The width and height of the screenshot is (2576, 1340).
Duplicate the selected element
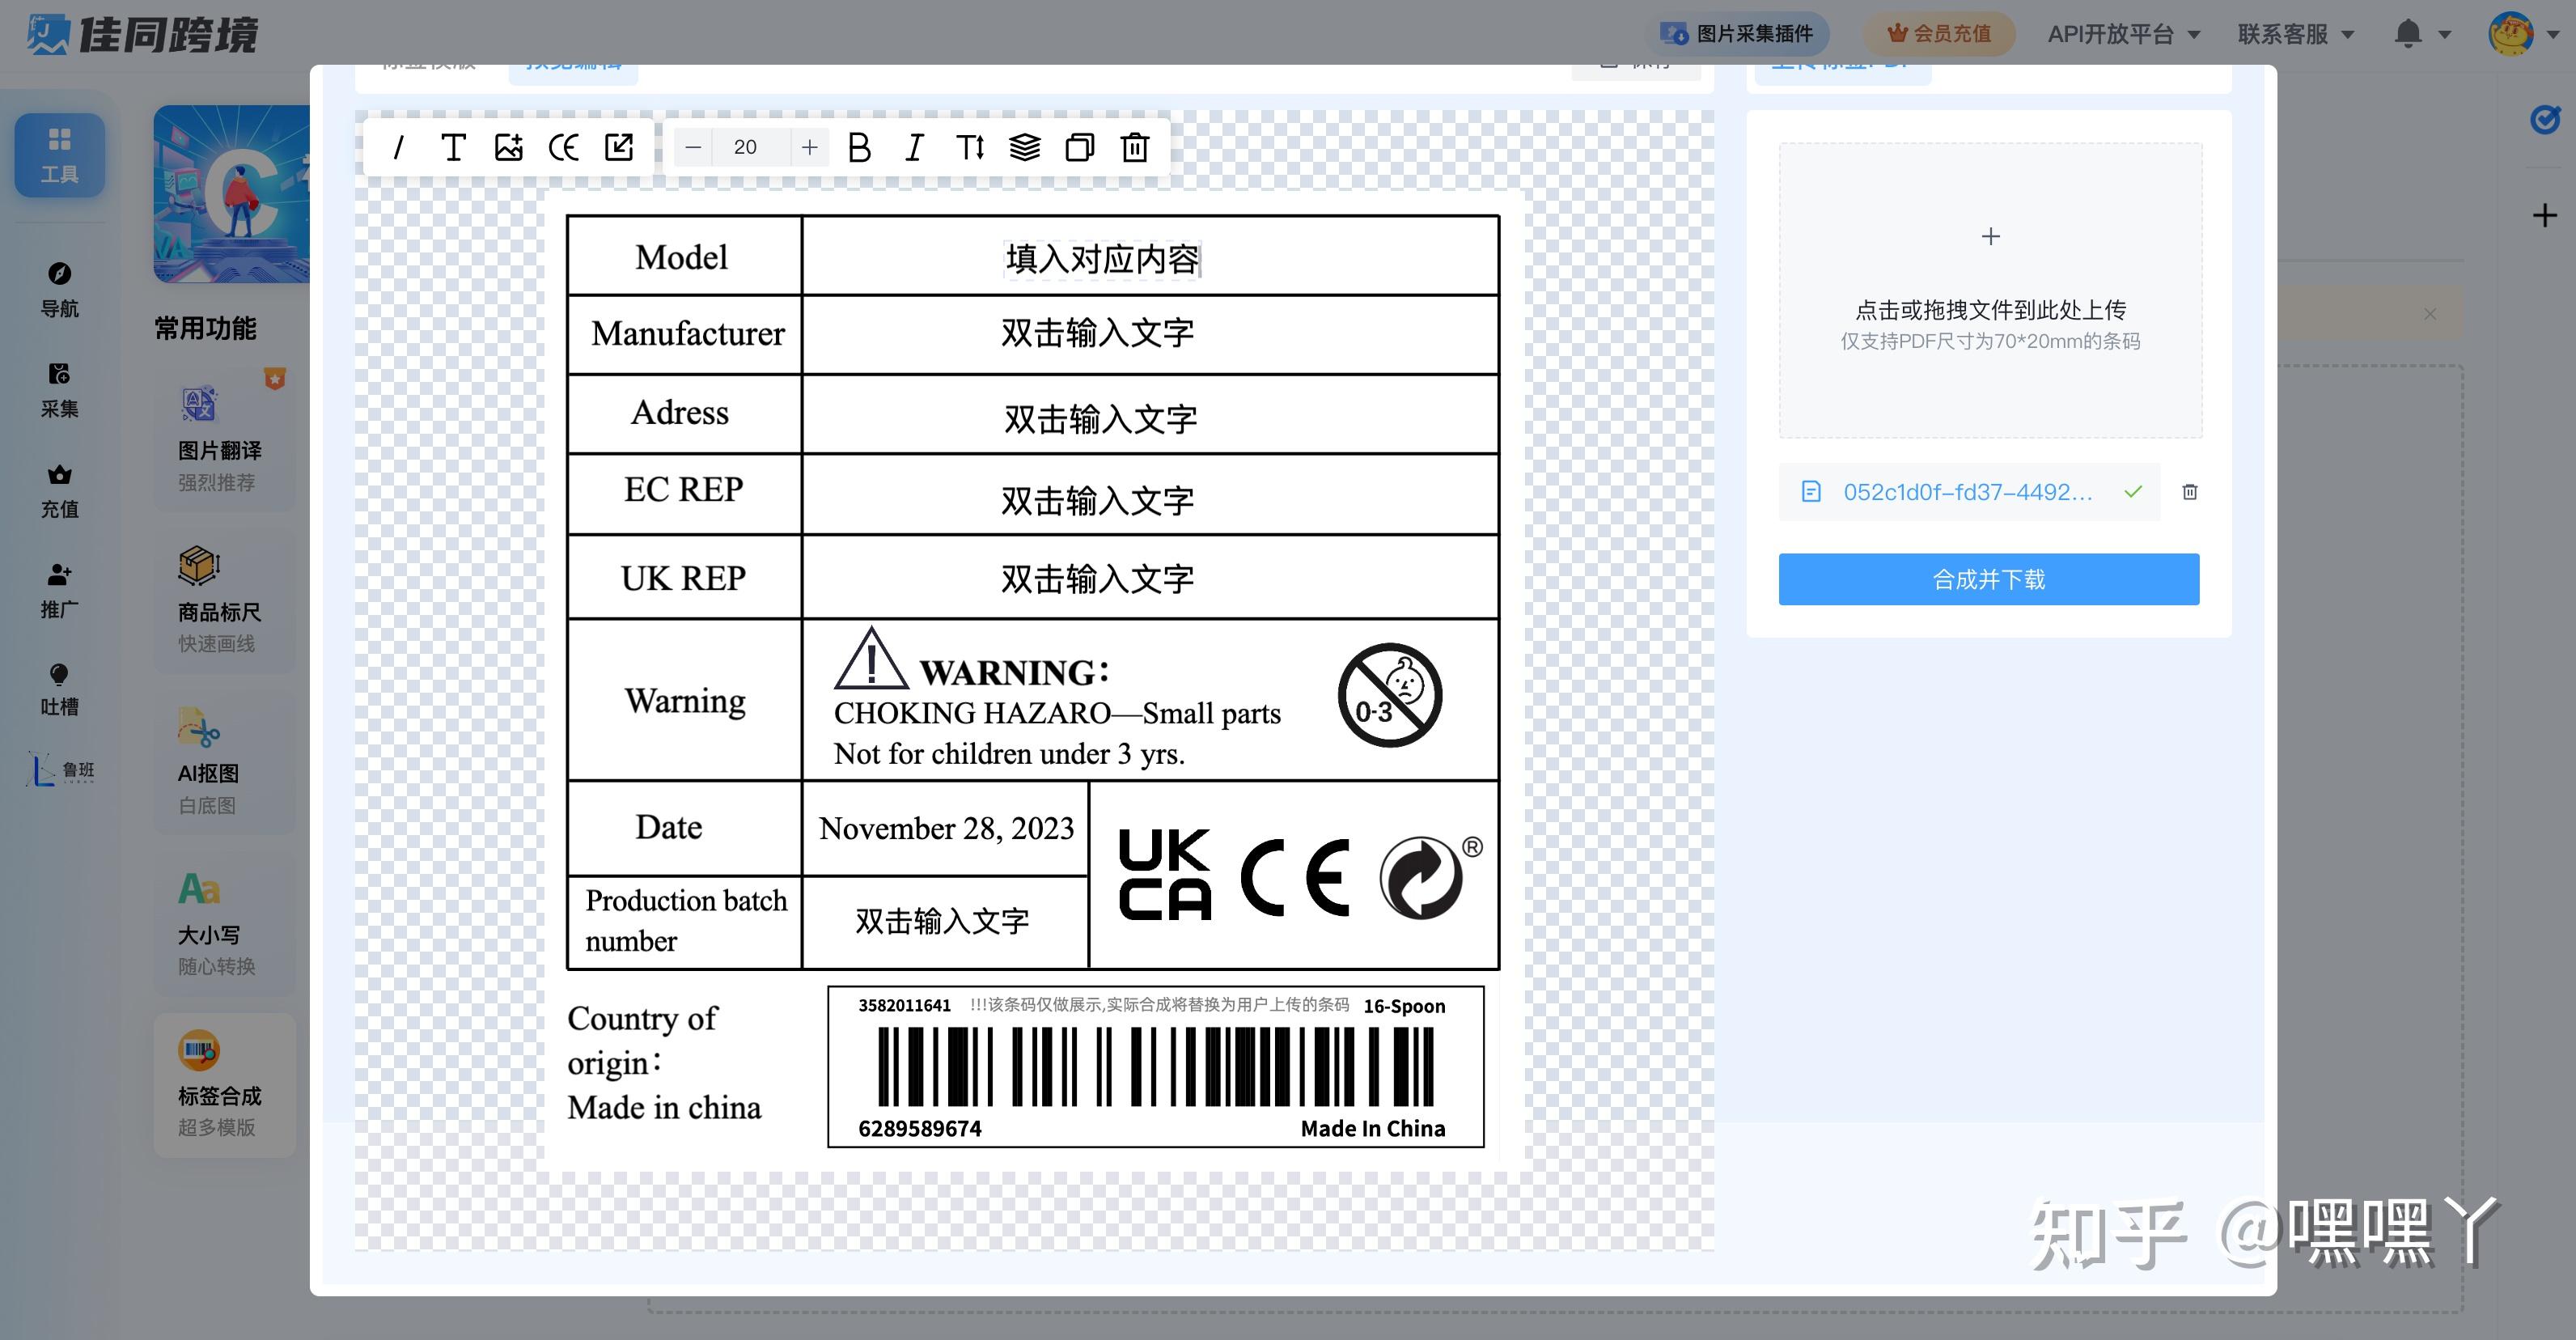tap(1078, 147)
